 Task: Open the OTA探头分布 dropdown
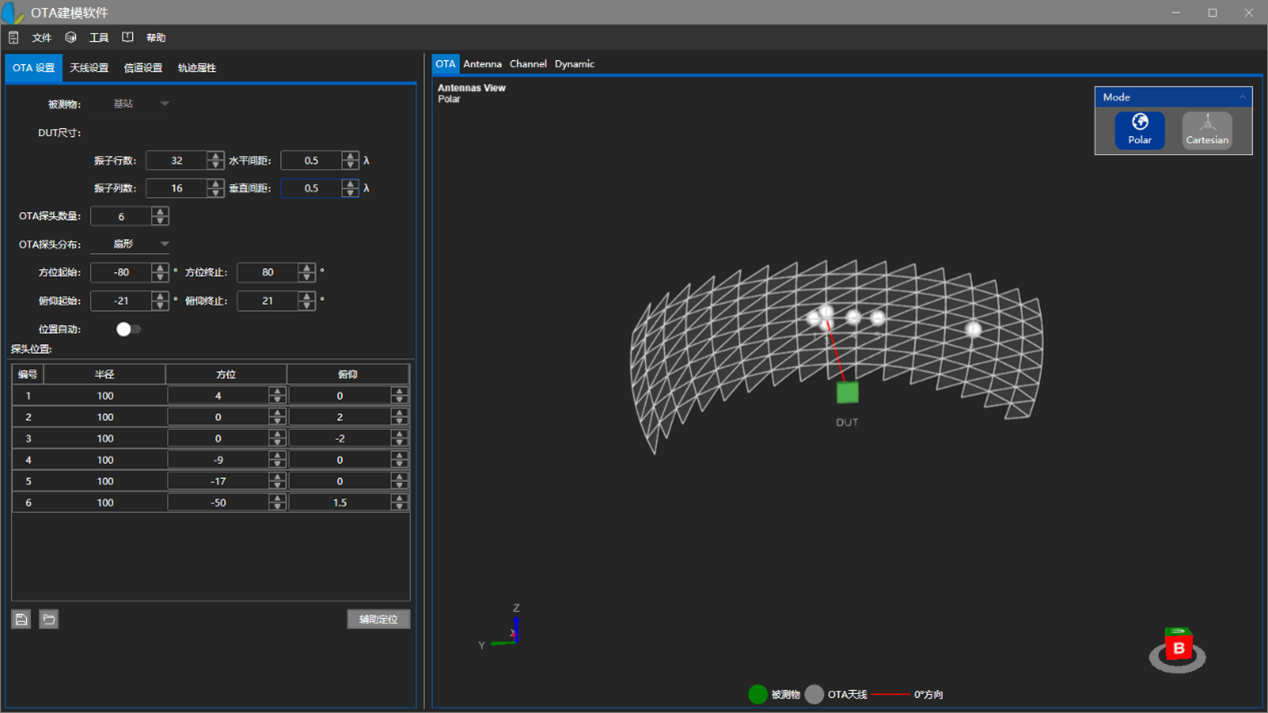point(131,244)
